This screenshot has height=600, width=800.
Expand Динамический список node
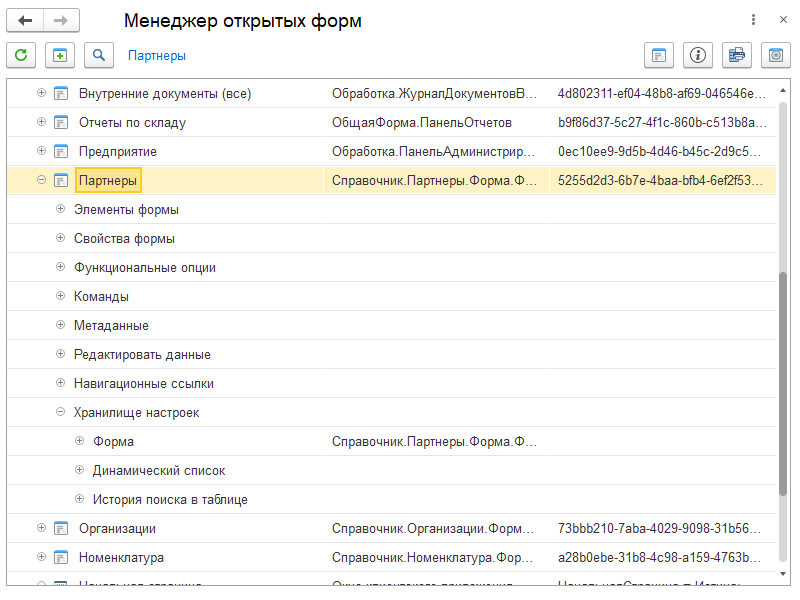pos(79,470)
